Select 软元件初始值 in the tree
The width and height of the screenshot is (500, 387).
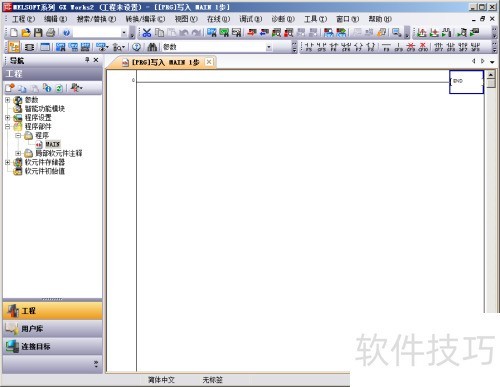tap(45, 171)
